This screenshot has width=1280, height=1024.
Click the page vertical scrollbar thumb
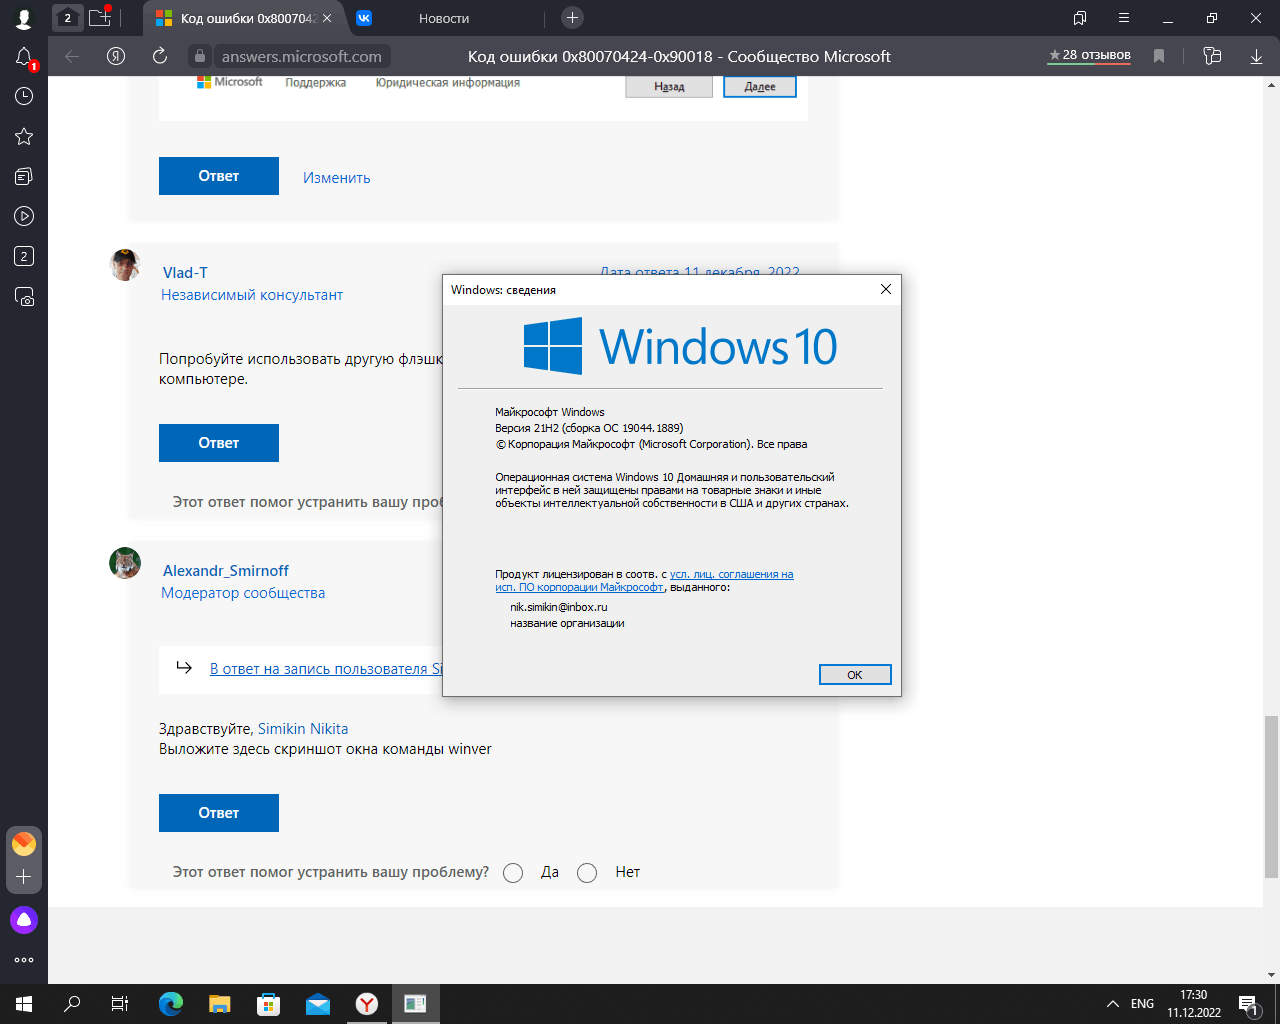(x=1271, y=797)
